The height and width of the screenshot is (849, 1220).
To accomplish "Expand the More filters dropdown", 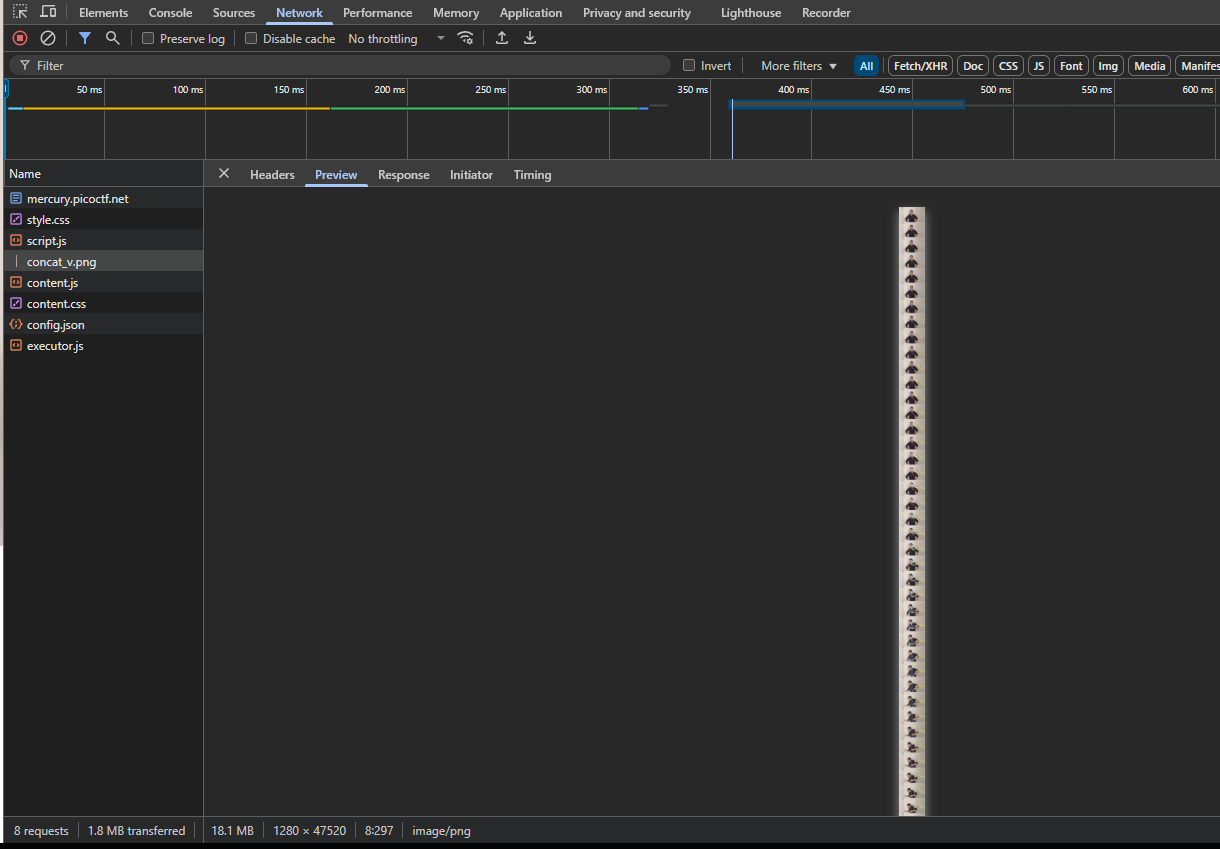I will pyautogui.click(x=798, y=66).
